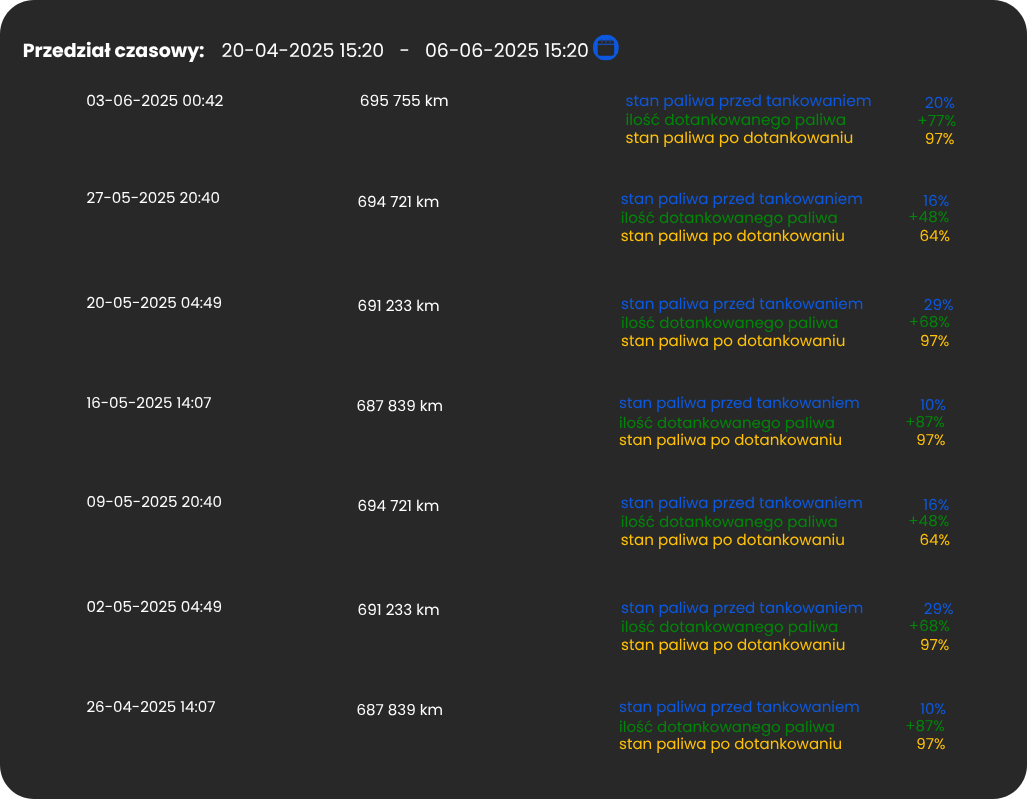Click the +77% refueled amount value
1027x799 pixels.
tap(937, 121)
